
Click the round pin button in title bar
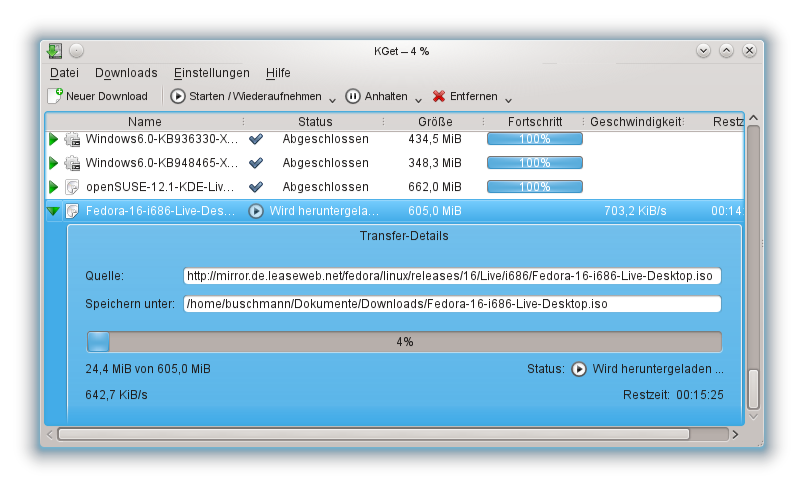point(76,51)
